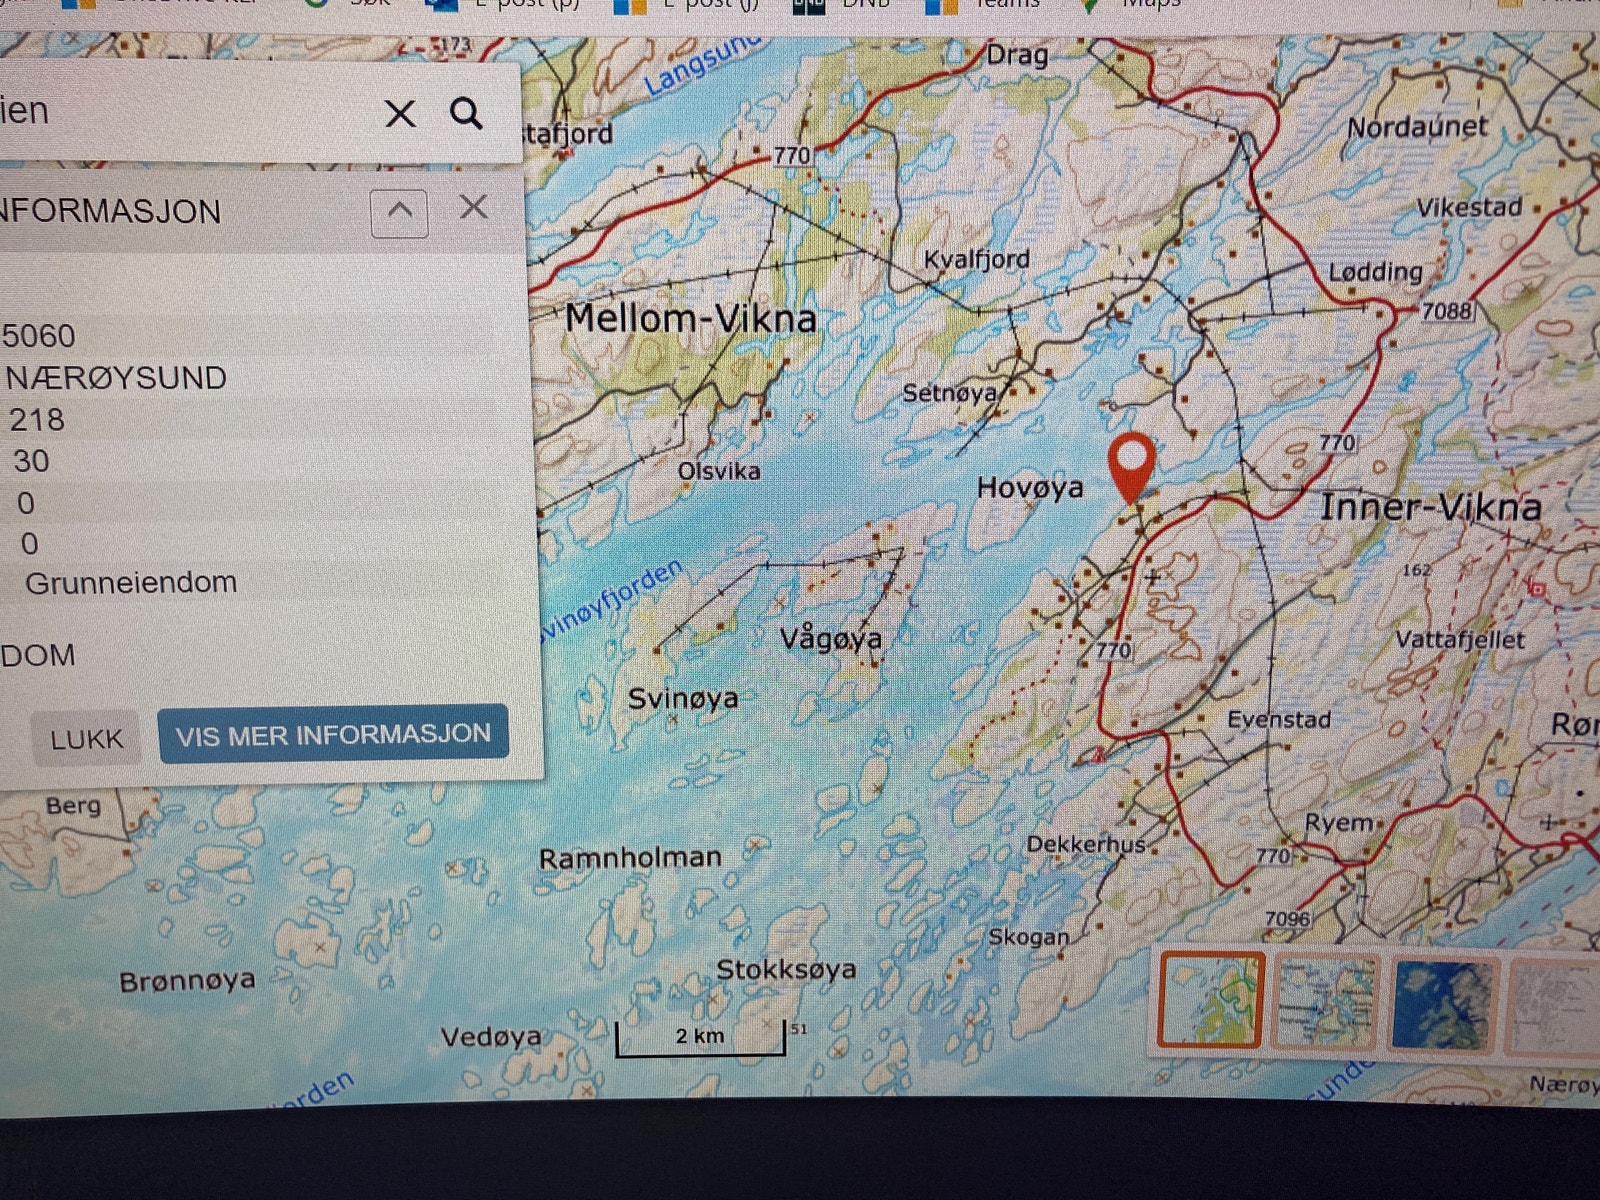Click the Vattafjellet label

click(1460, 640)
